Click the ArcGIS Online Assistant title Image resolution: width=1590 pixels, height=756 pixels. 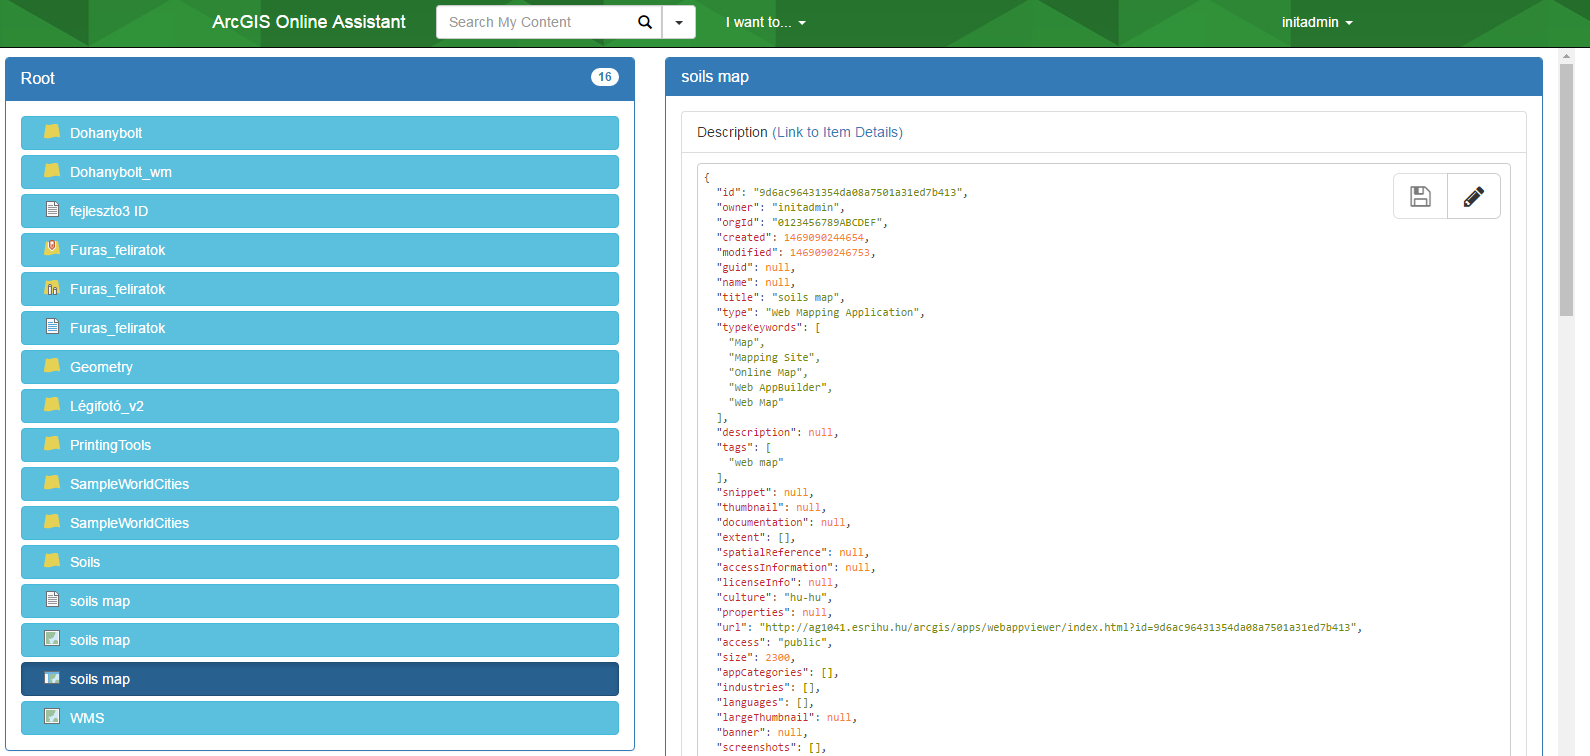[x=309, y=22]
